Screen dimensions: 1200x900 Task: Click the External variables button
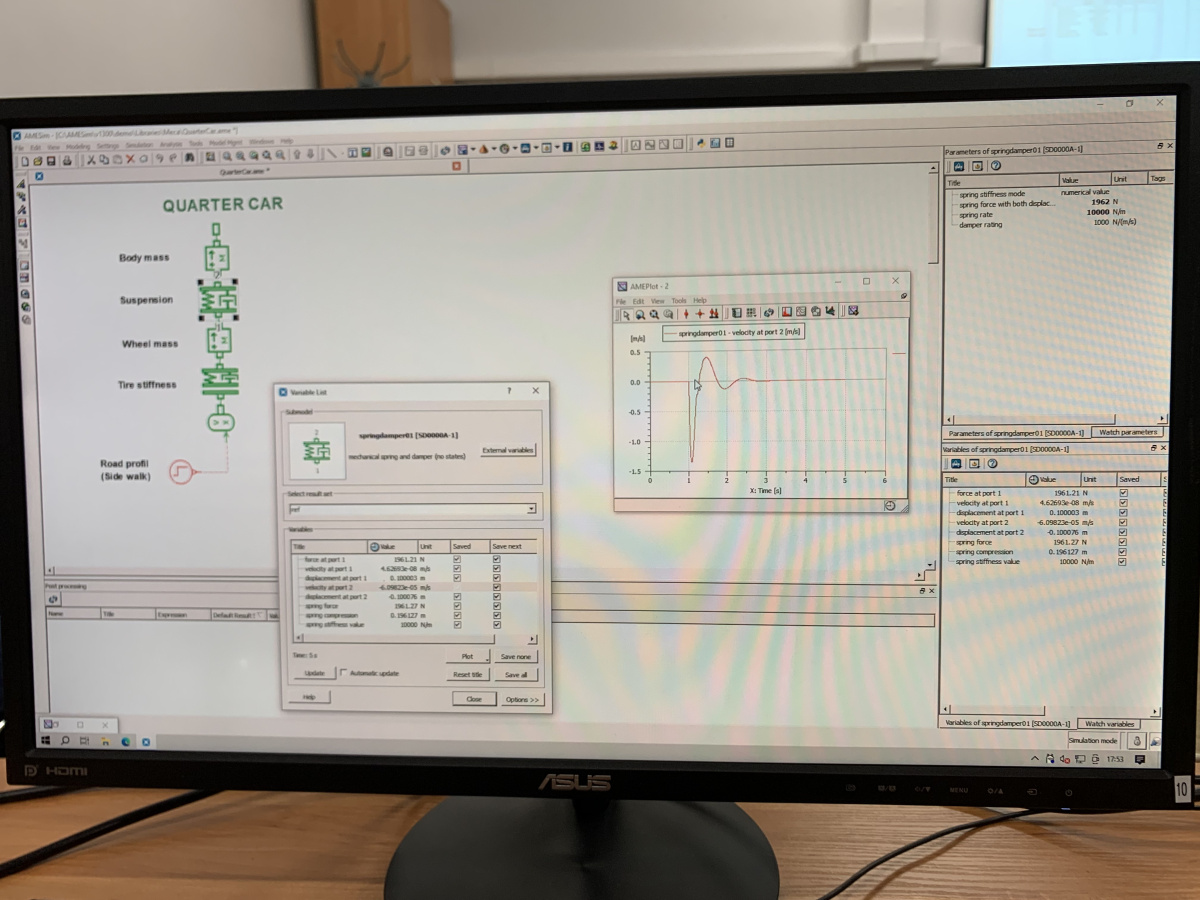pyautogui.click(x=508, y=451)
